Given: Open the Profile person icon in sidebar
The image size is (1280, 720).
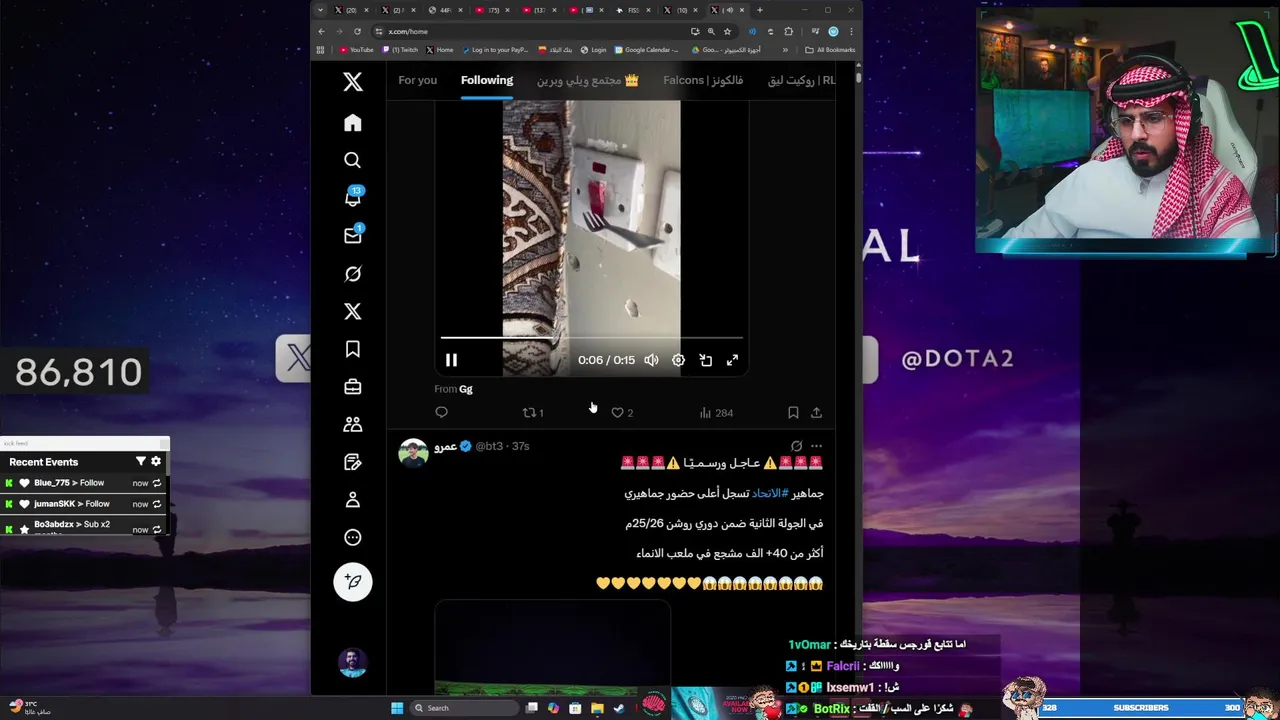Looking at the screenshot, I should click(353, 500).
